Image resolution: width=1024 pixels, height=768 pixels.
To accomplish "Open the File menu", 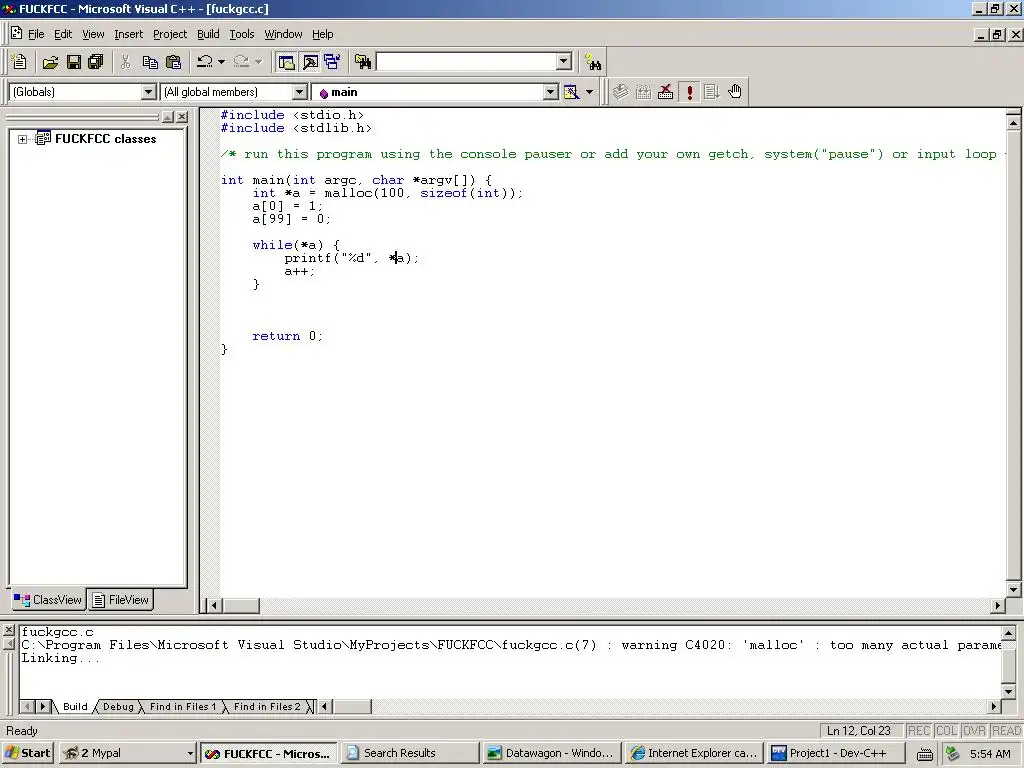I will [36, 34].
